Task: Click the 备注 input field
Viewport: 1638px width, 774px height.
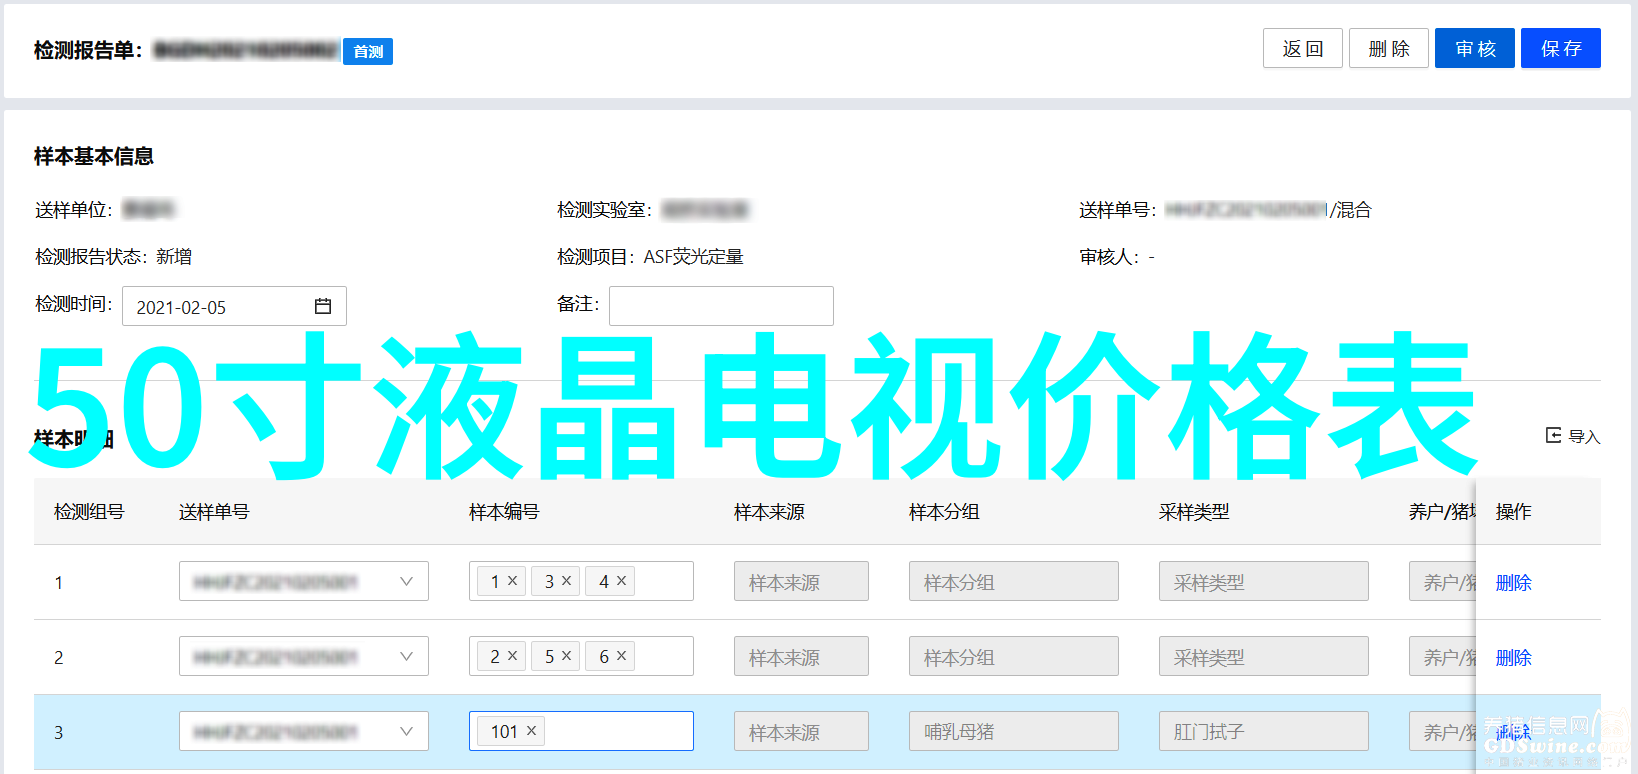Action: click(721, 306)
